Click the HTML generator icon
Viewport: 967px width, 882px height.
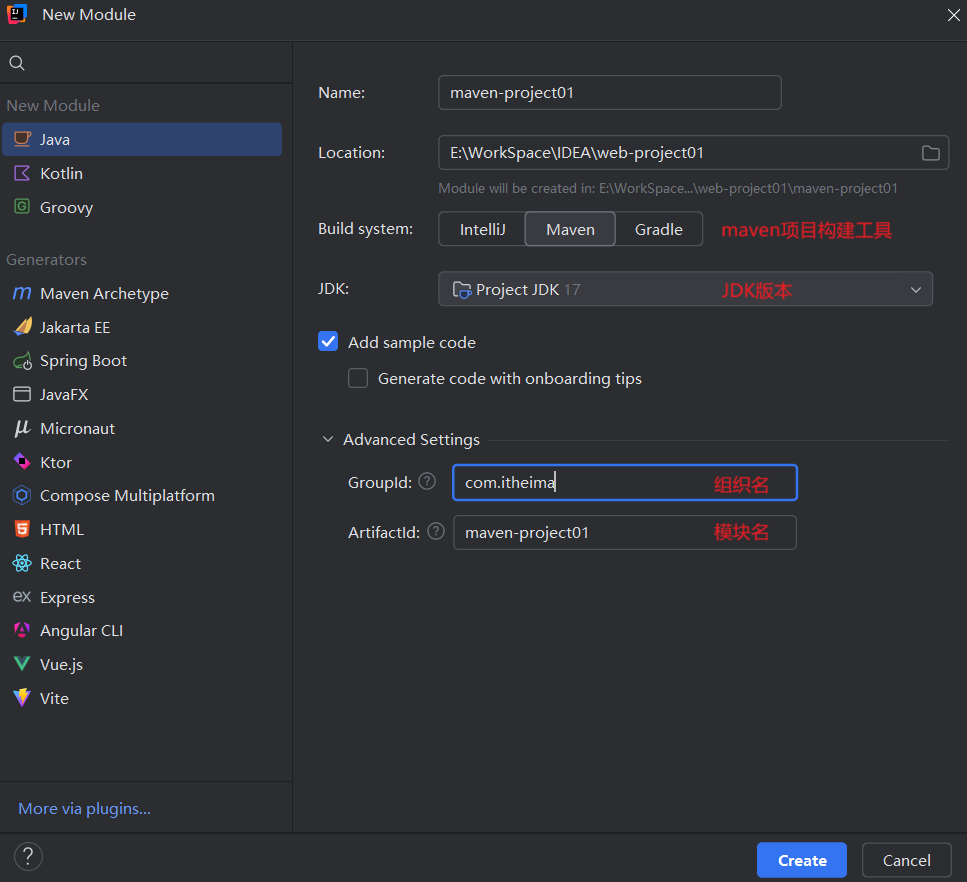coord(22,529)
